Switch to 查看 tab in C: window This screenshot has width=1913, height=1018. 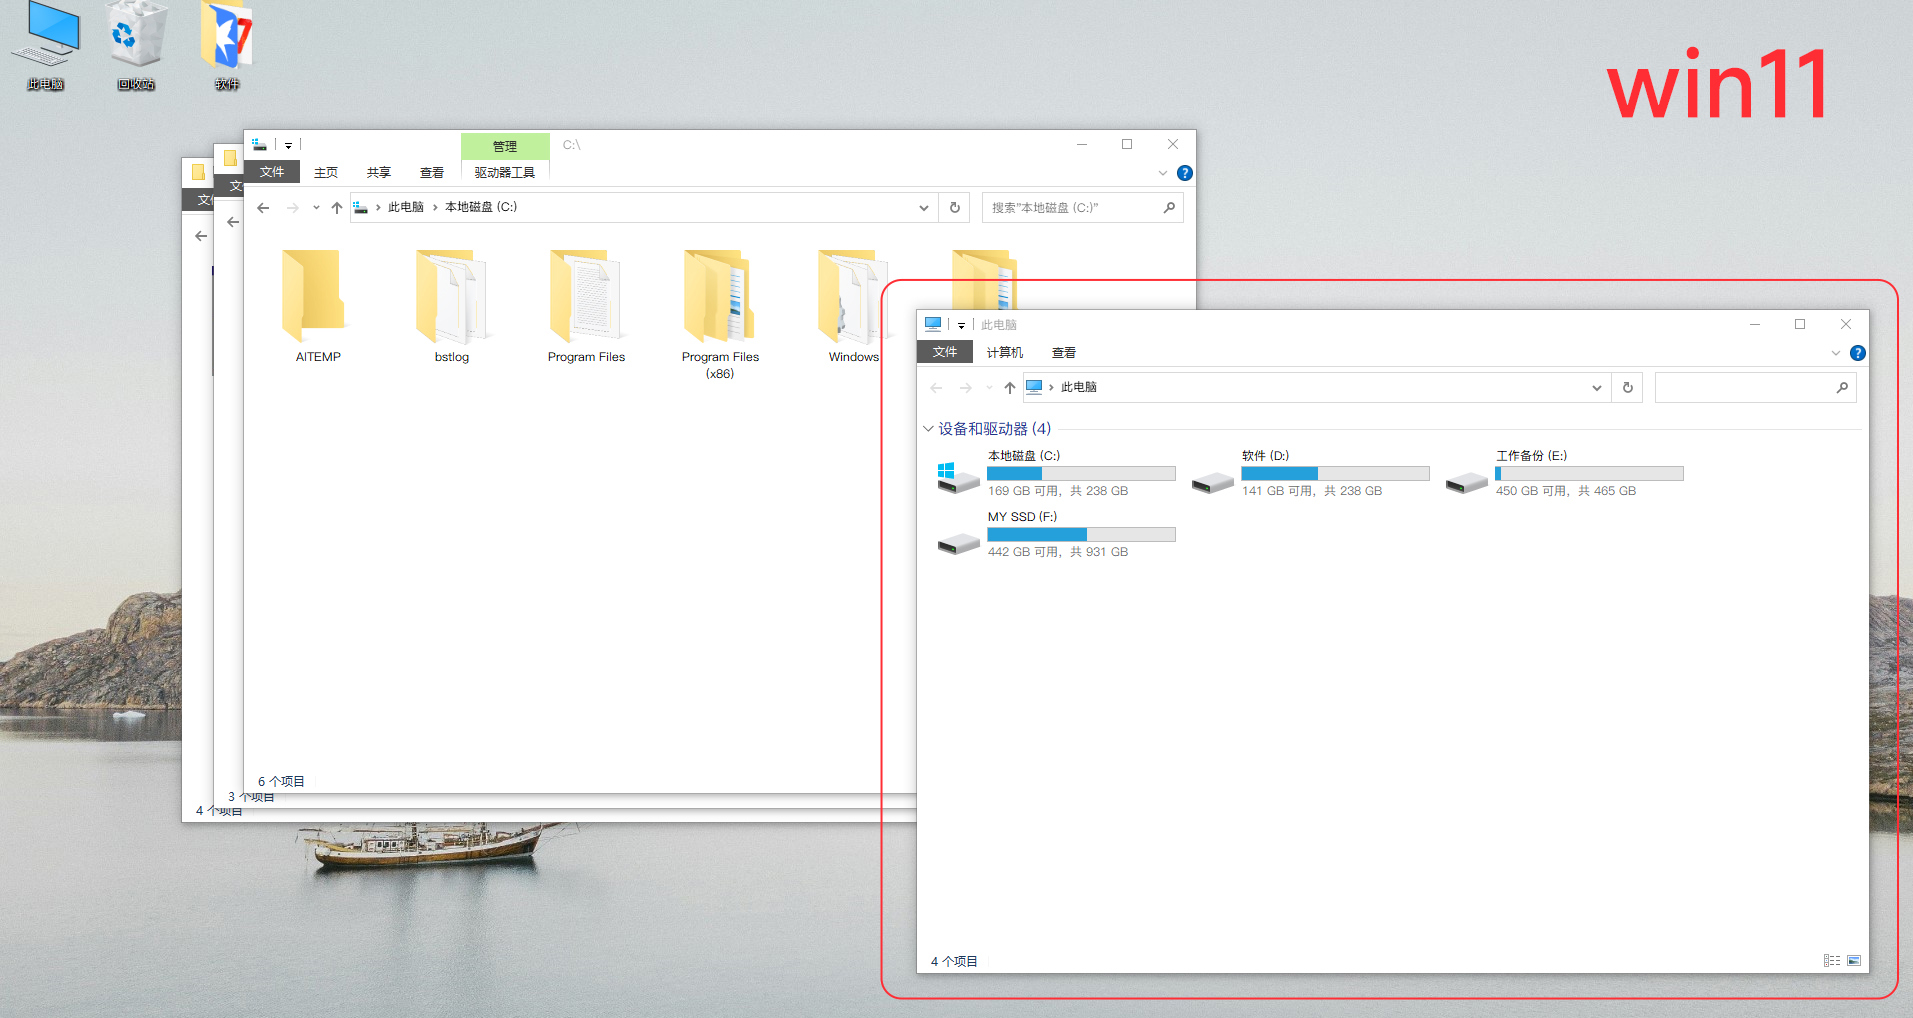tap(431, 172)
